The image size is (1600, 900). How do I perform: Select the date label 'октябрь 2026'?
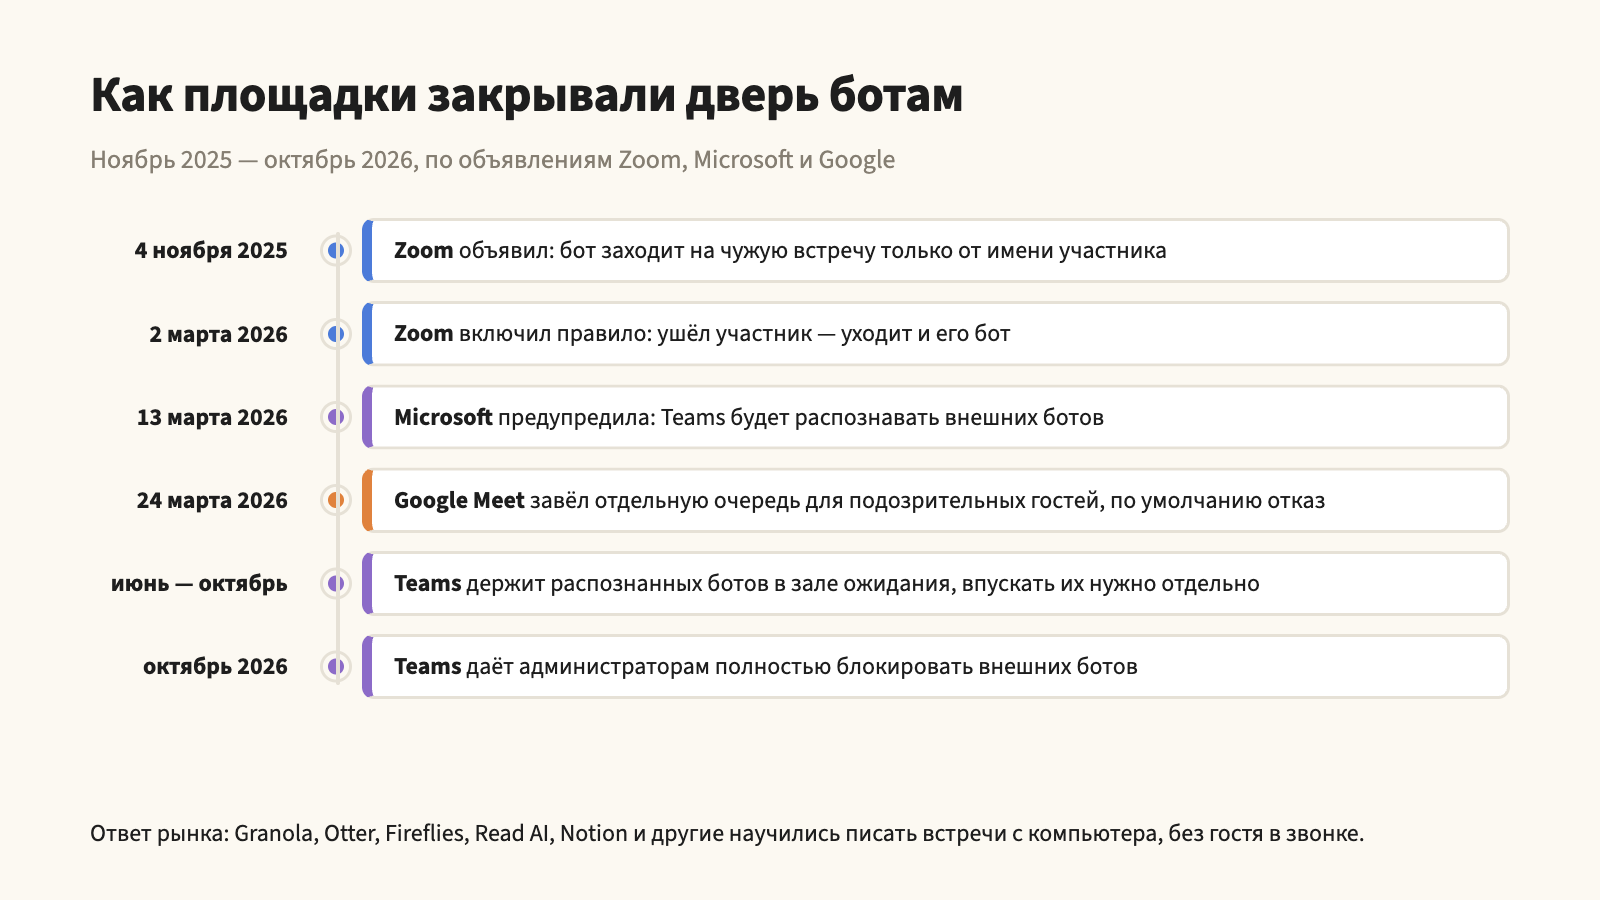pos(215,667)
